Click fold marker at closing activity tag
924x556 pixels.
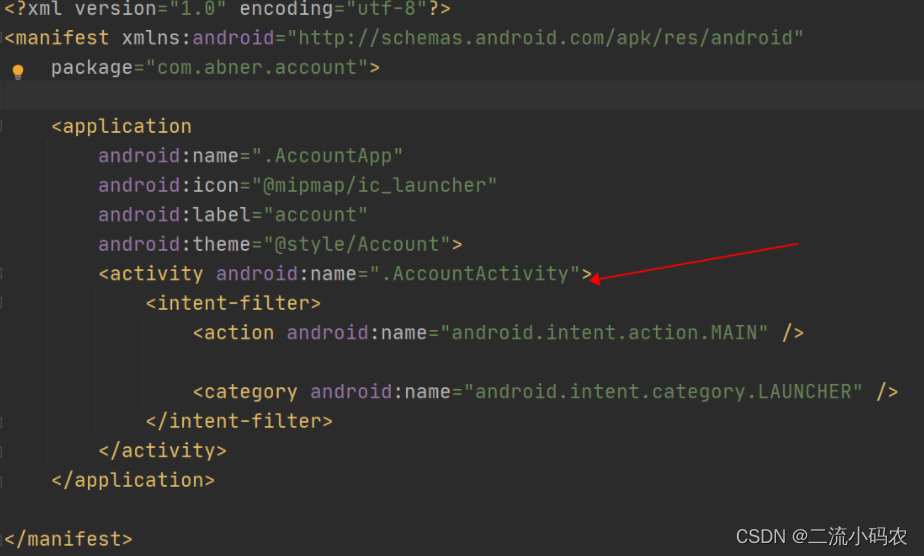[2, 452]
